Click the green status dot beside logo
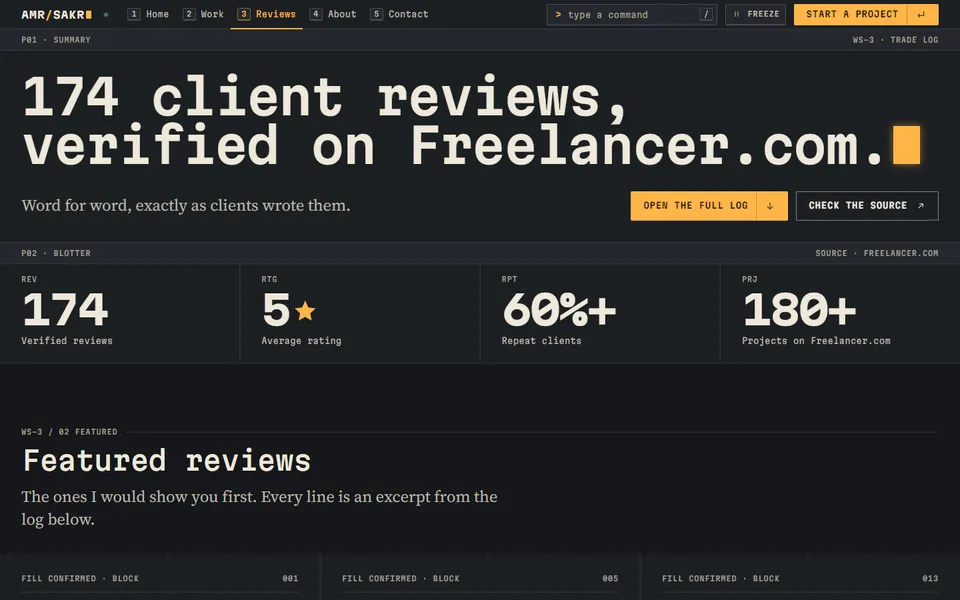This screenshot has width=960, height=600. pos(106,14)
